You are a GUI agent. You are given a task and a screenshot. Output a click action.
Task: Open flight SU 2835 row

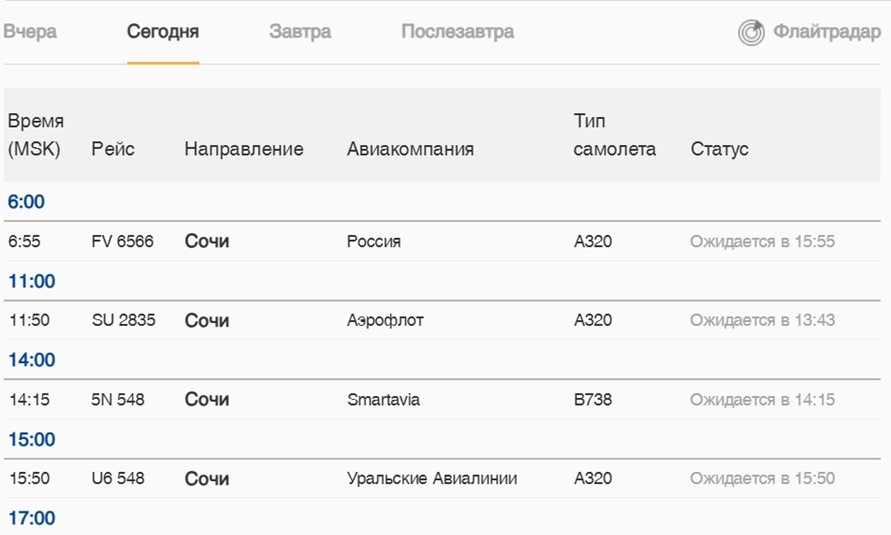click(122, 321)
